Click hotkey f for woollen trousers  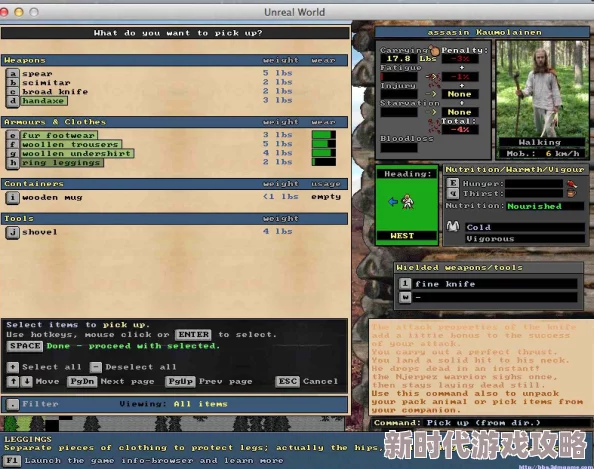click(x=13, y=144)
